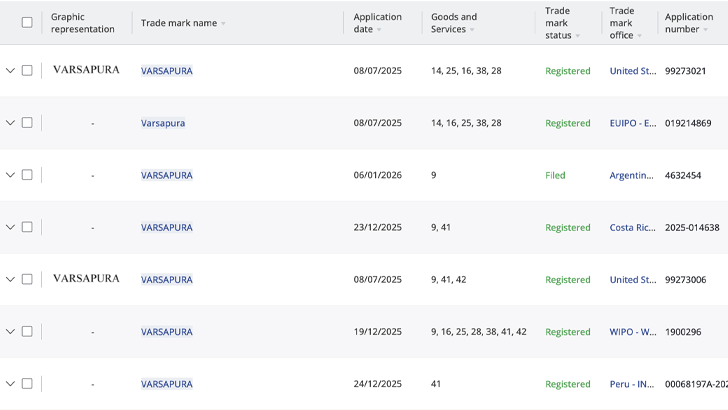This screenshot has width=728, height=410.
Task: Select the Registered status in the Peru row
Action: (567, 384)
